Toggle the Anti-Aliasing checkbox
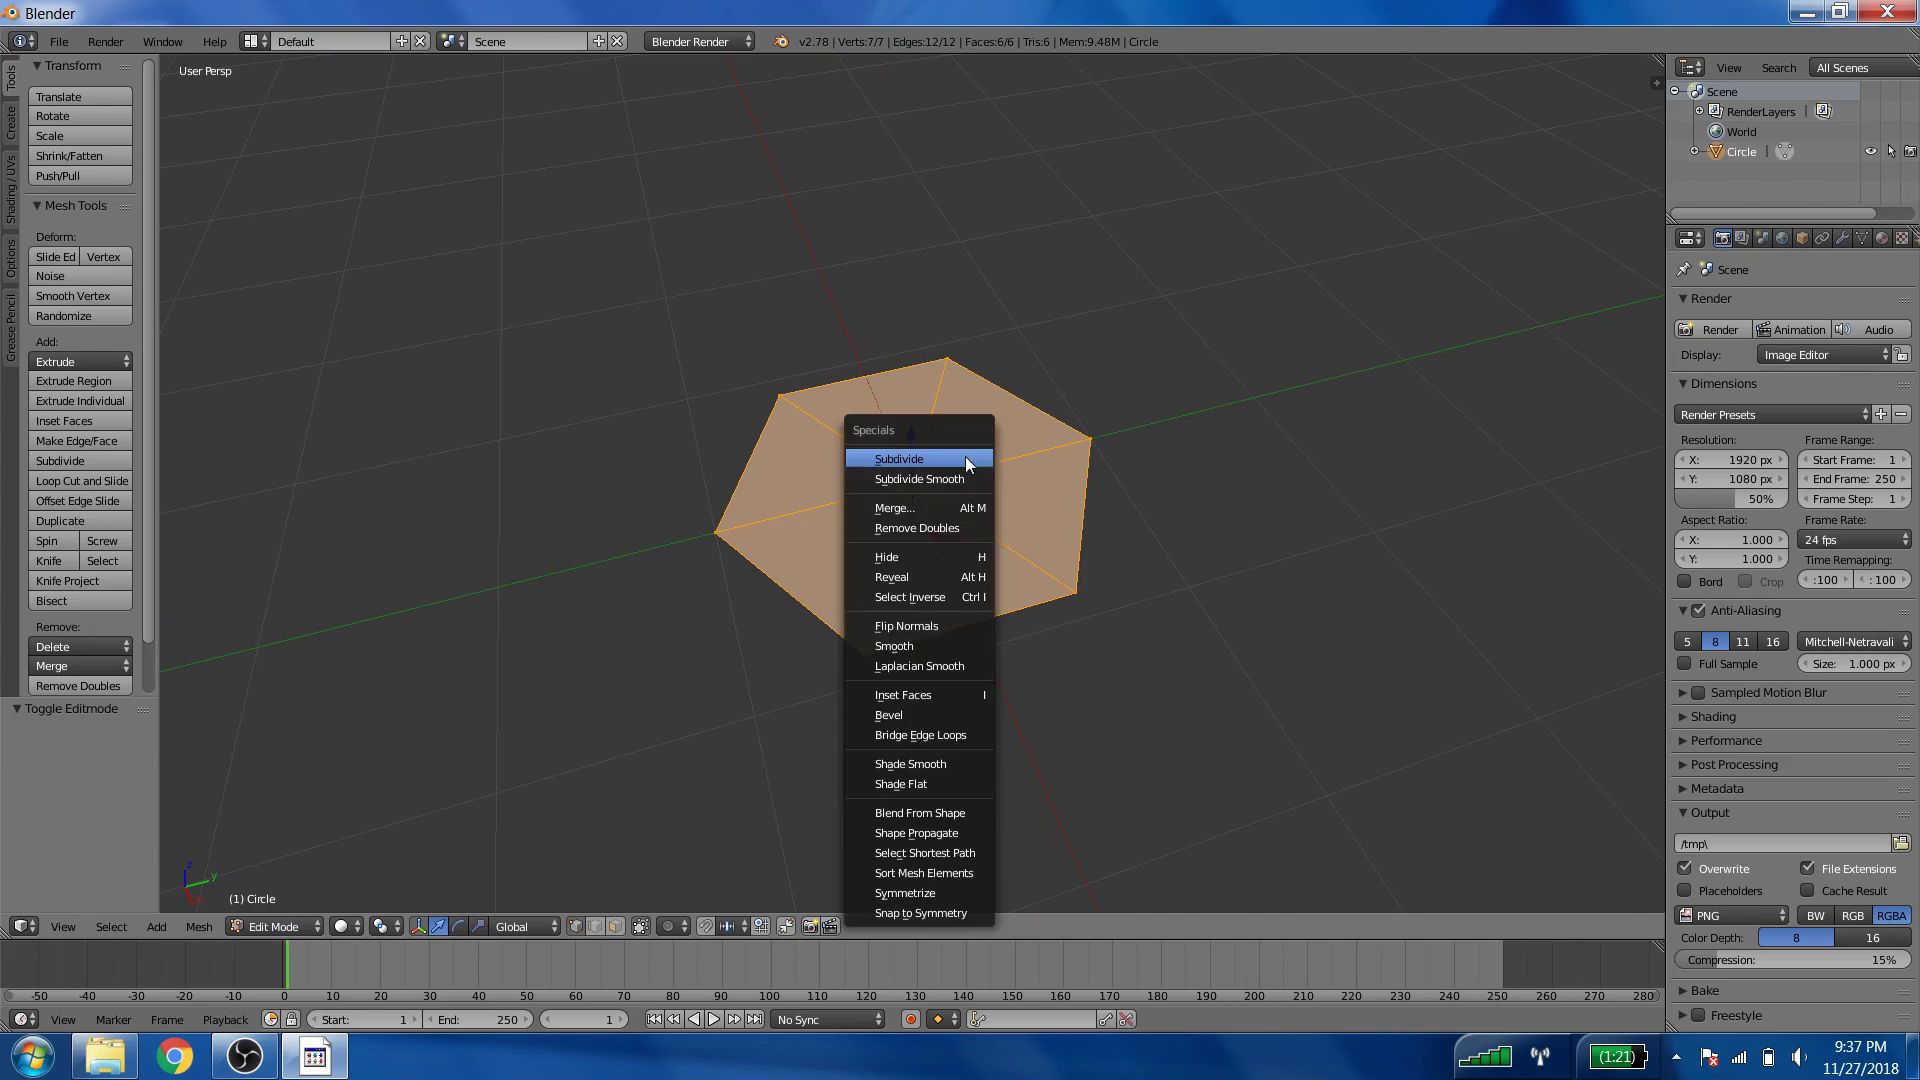This screenshot has height=1080, width=1920. click(1698, 610)
